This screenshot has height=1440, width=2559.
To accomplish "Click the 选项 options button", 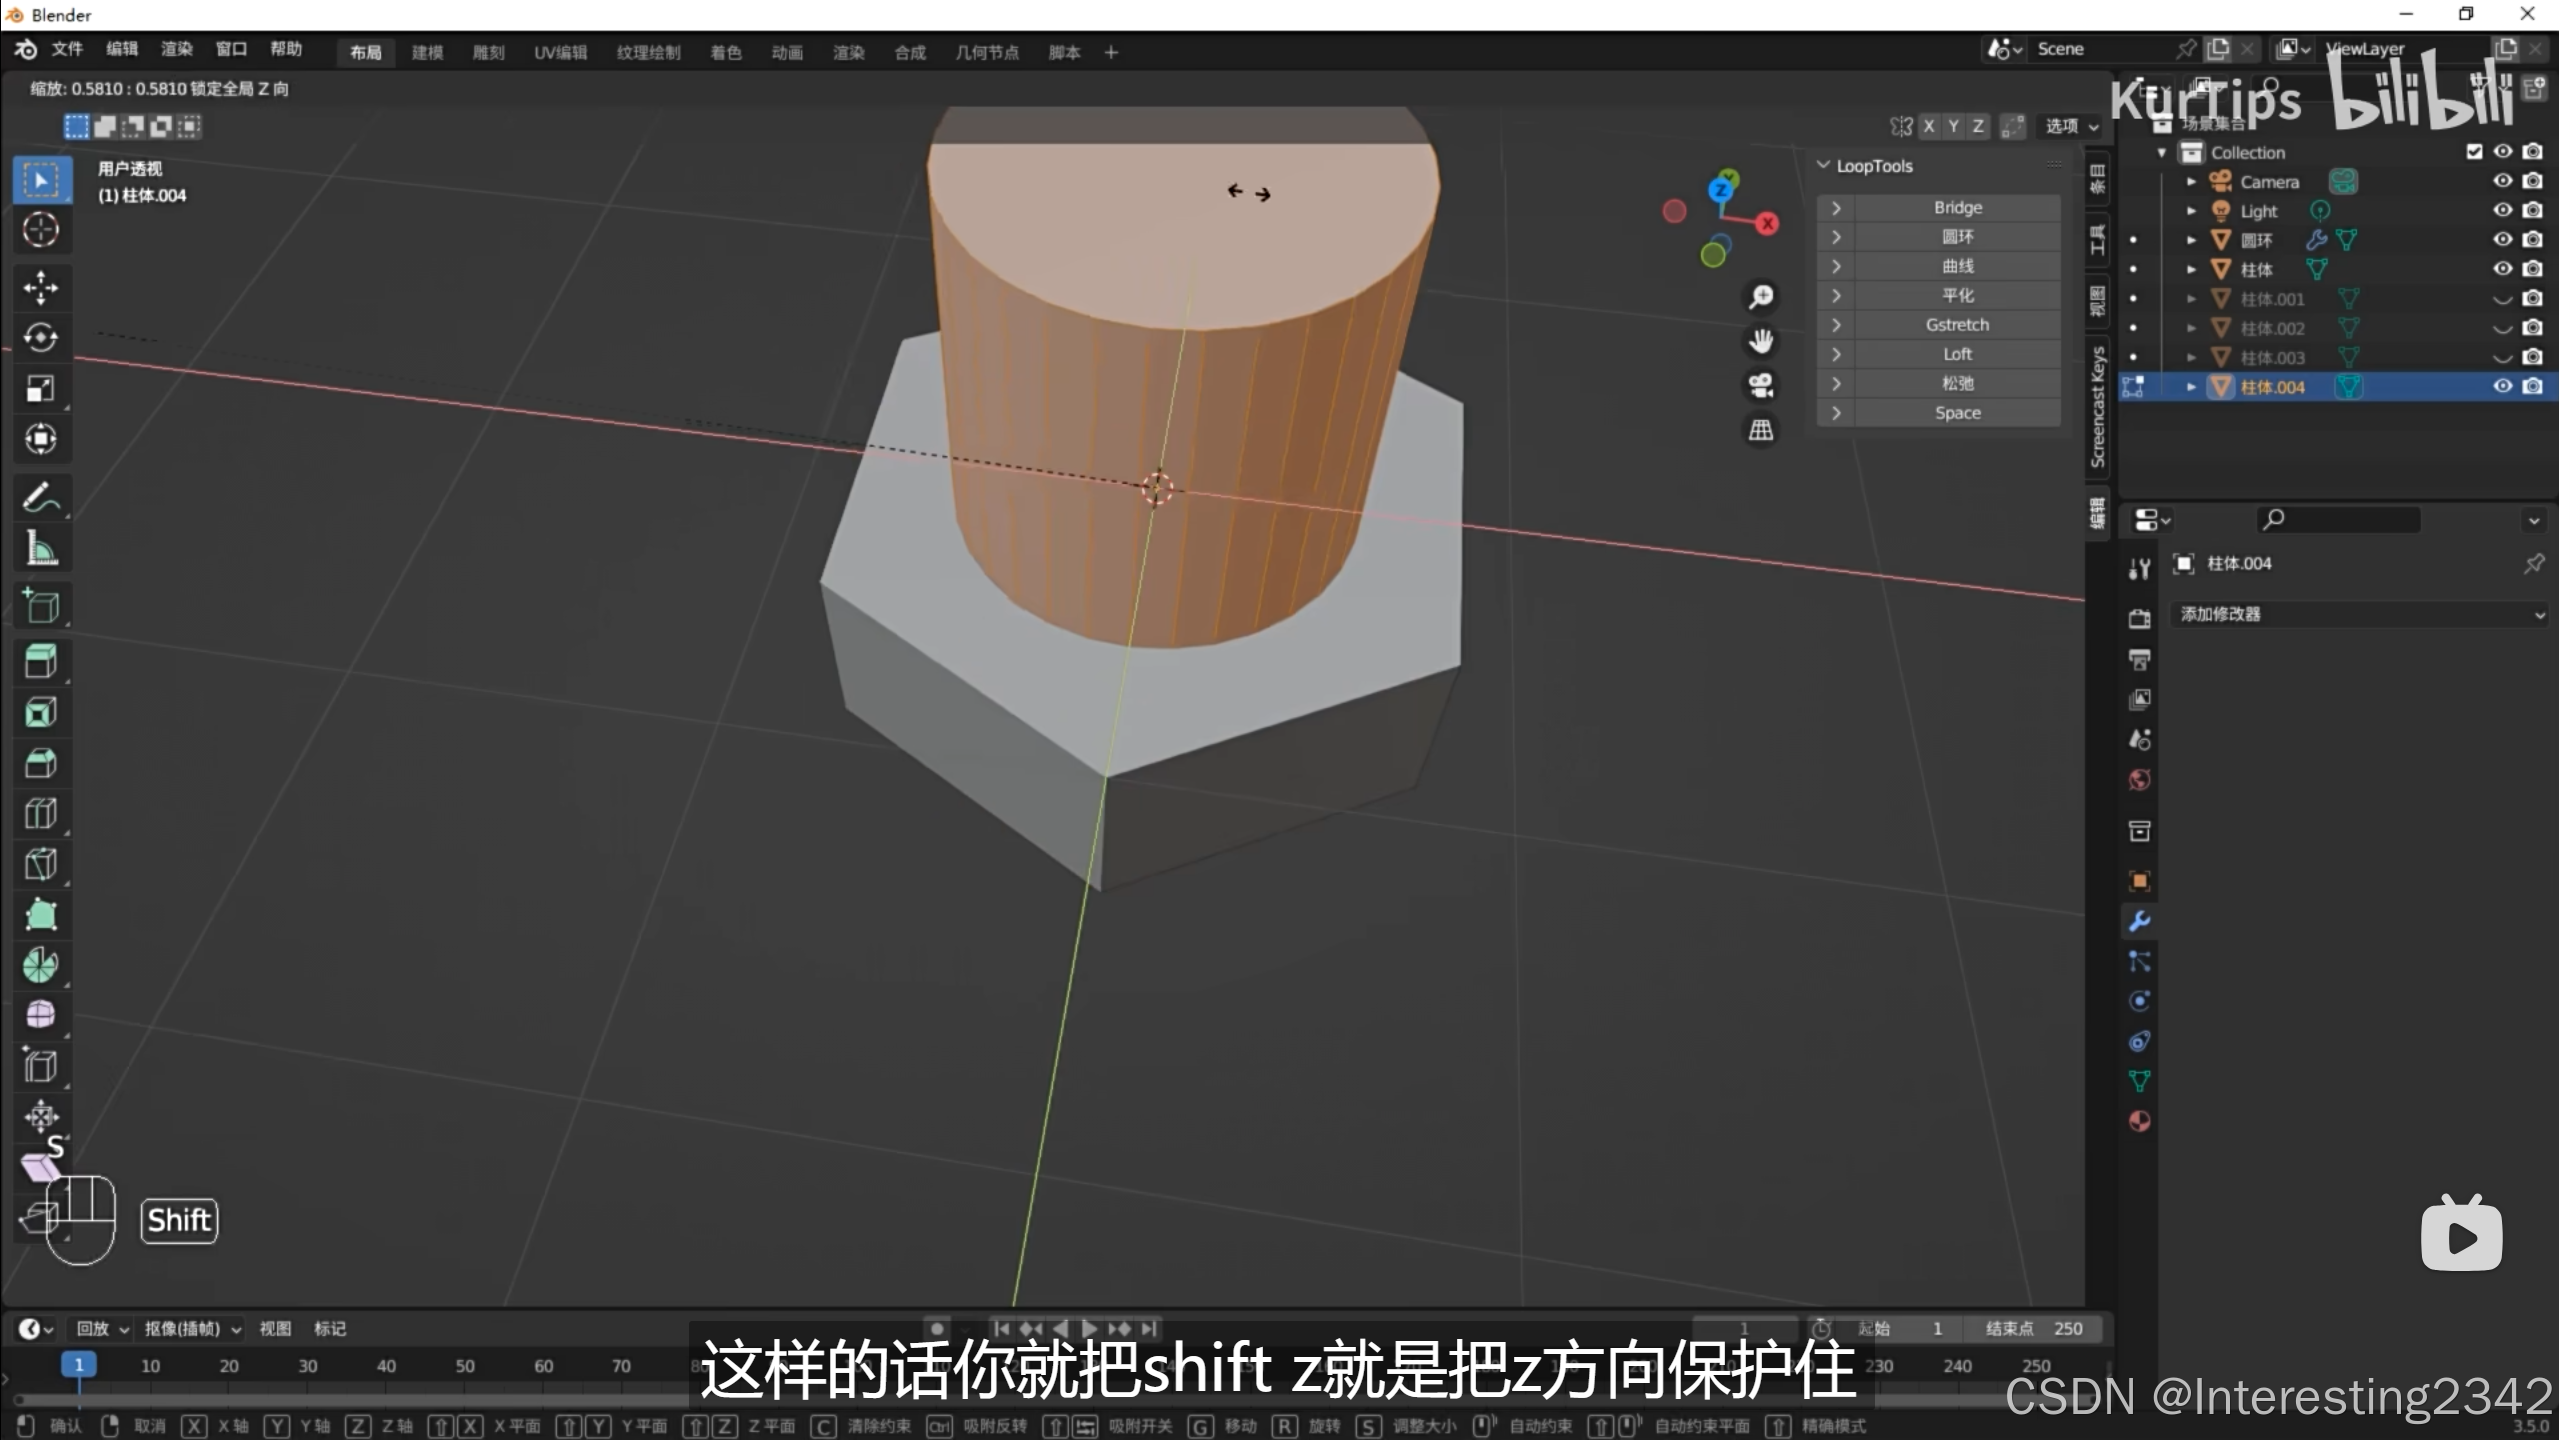I will 2070,126.
